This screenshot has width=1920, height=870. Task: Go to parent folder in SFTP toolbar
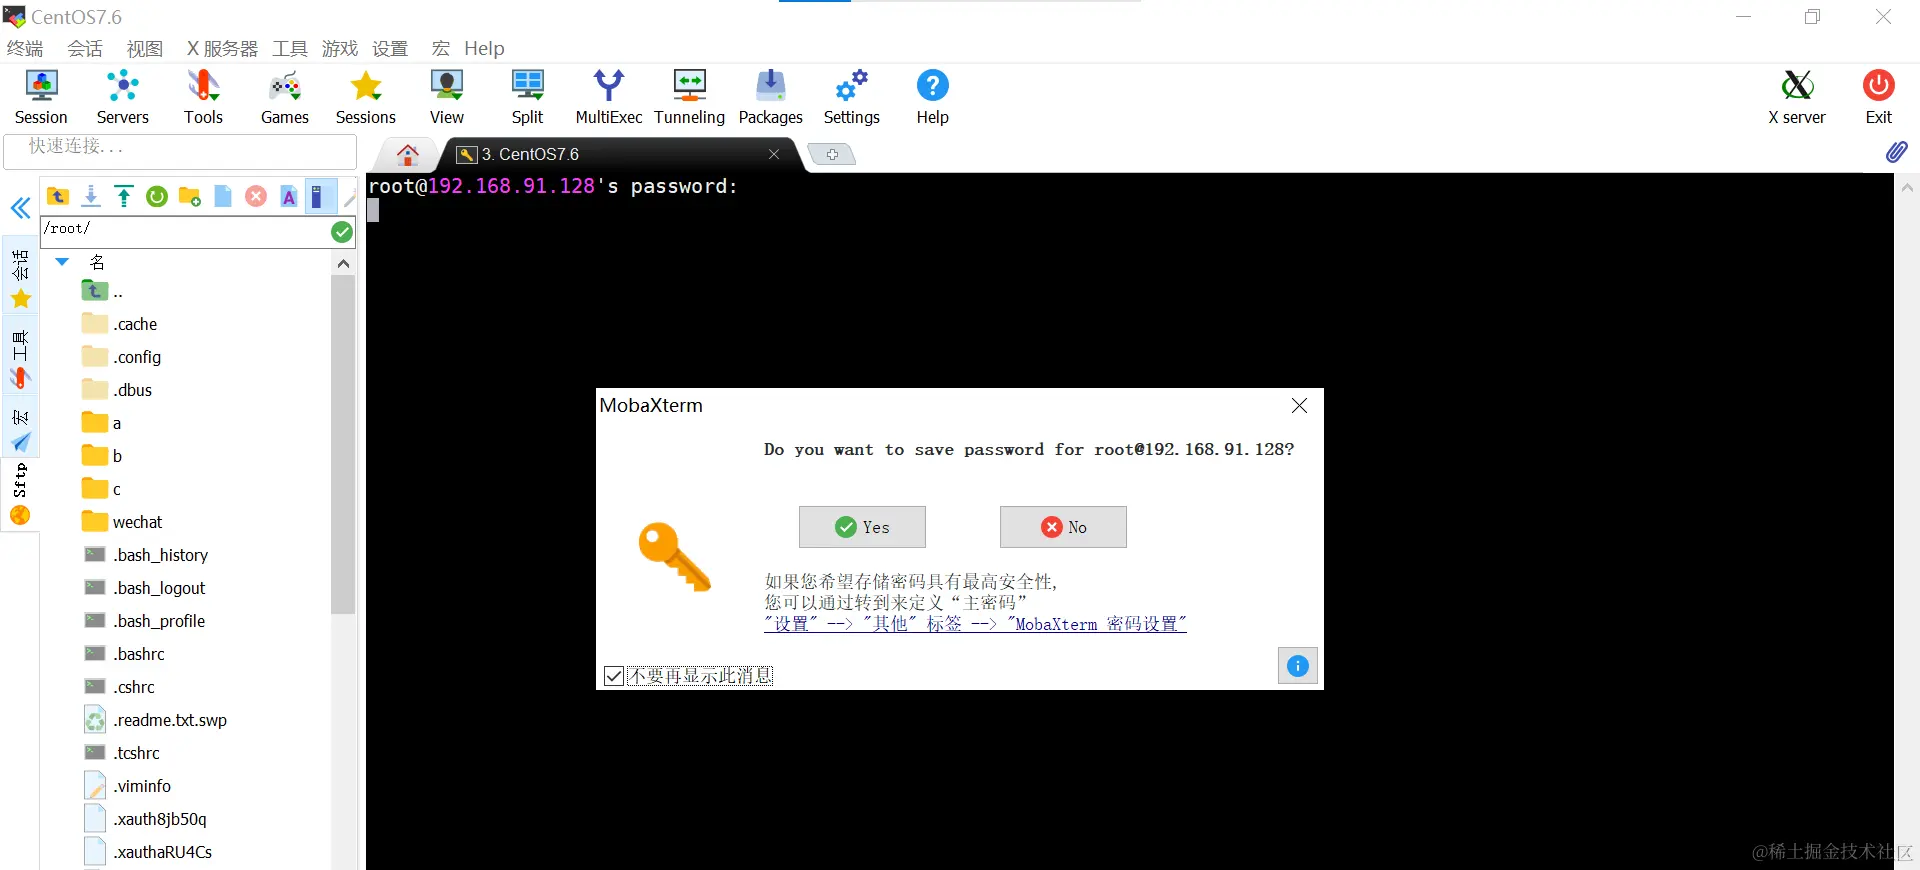pyautogui.click(x=58, y=196)
